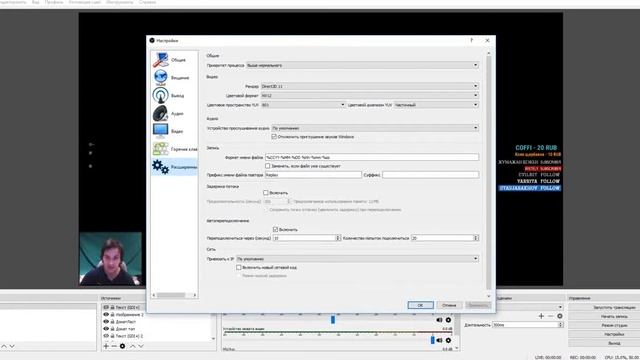640x360 pixels.
Task: Hide the Изображение 2 source eye icon
Action: 106,315
